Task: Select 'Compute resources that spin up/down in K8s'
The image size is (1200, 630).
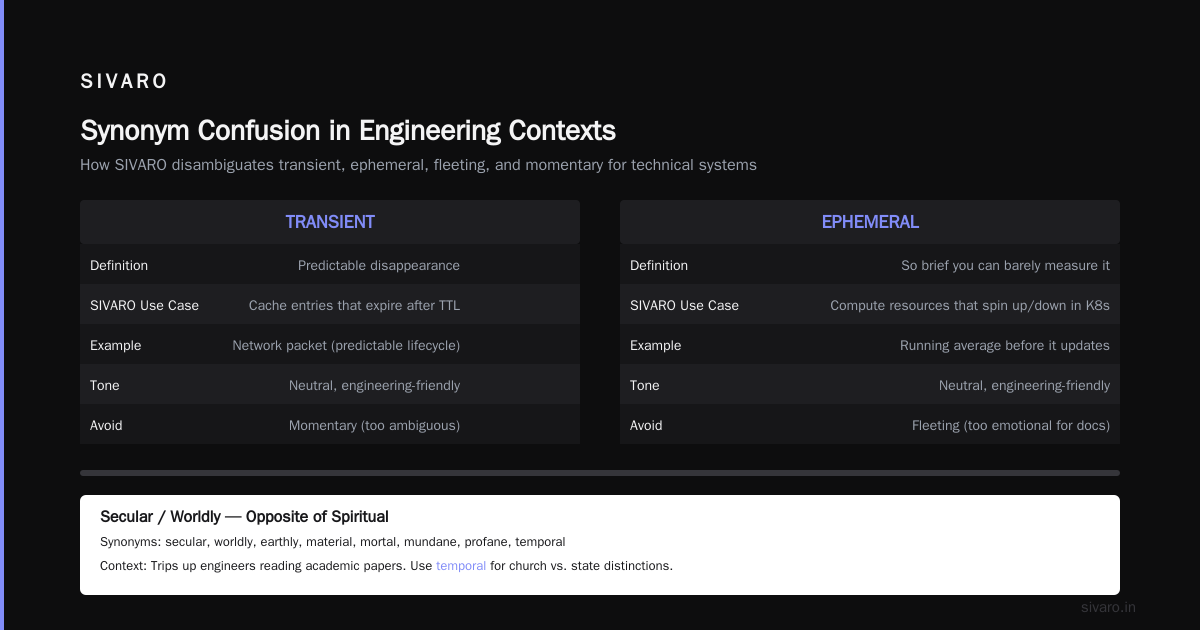Action: point(970,305)
